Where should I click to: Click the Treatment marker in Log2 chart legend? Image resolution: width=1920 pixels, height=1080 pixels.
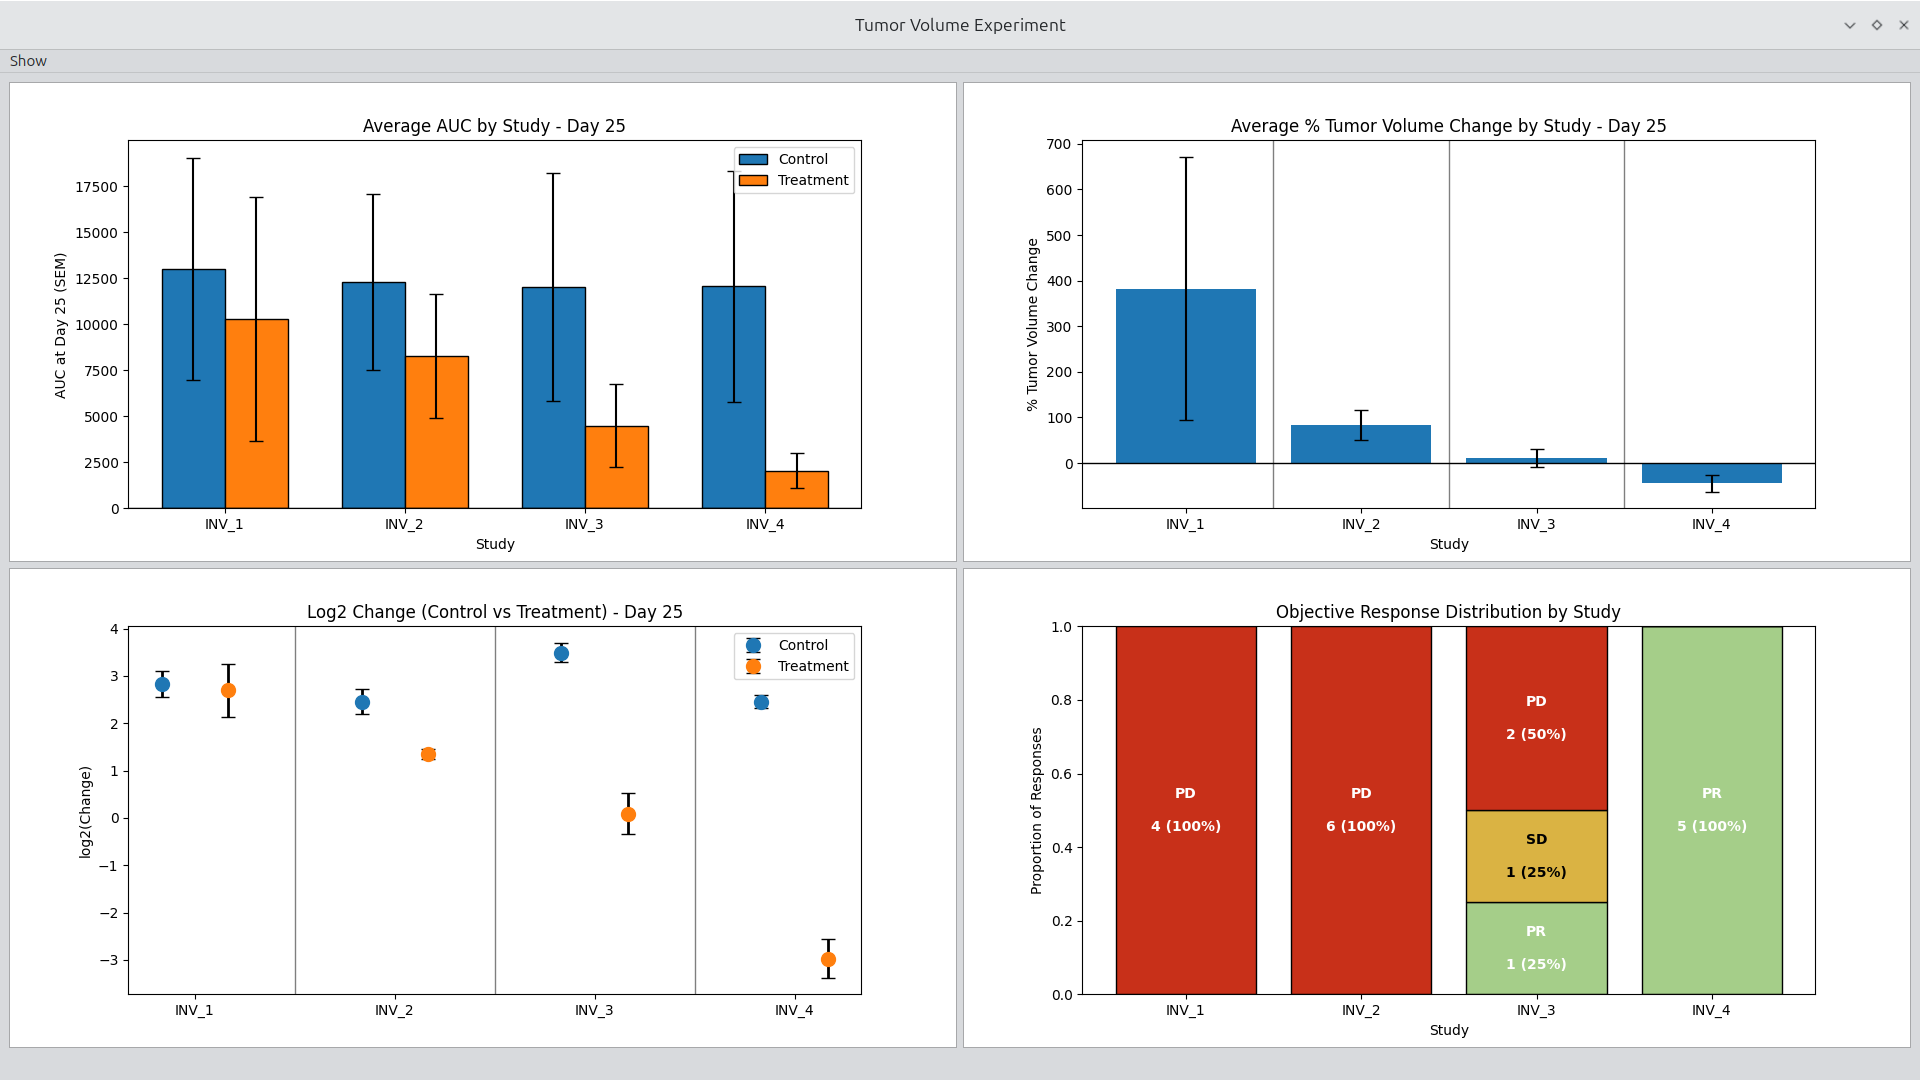753,667
